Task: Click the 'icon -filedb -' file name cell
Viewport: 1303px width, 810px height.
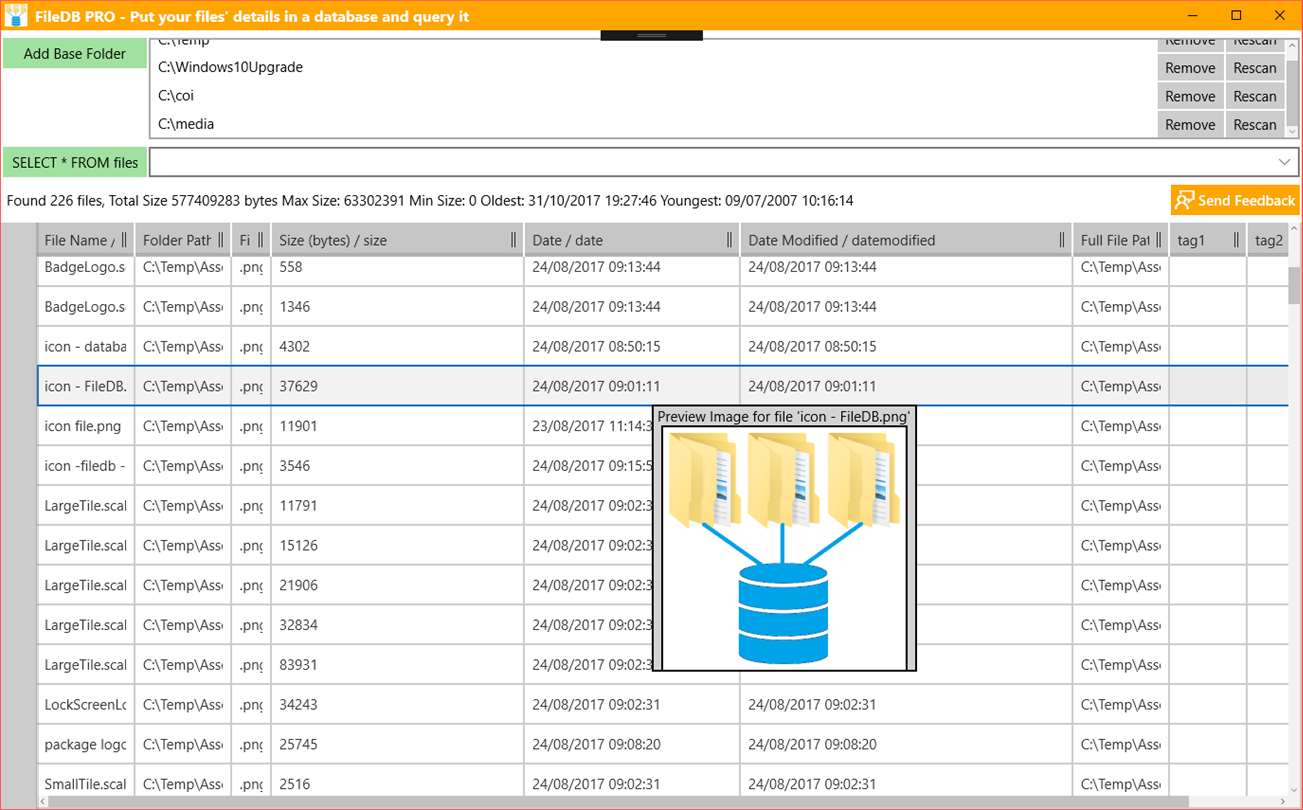Action: [x=86, y=466]
